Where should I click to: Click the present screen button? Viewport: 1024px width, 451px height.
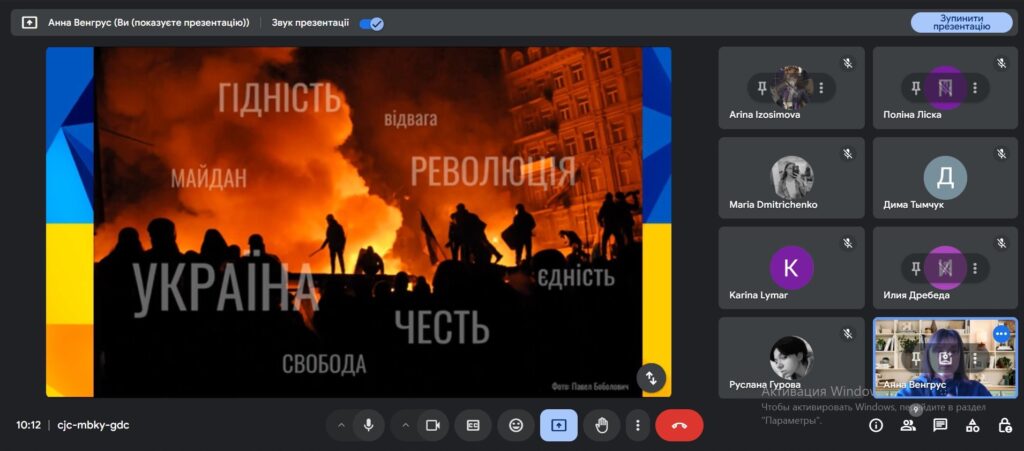coord(558,426)
